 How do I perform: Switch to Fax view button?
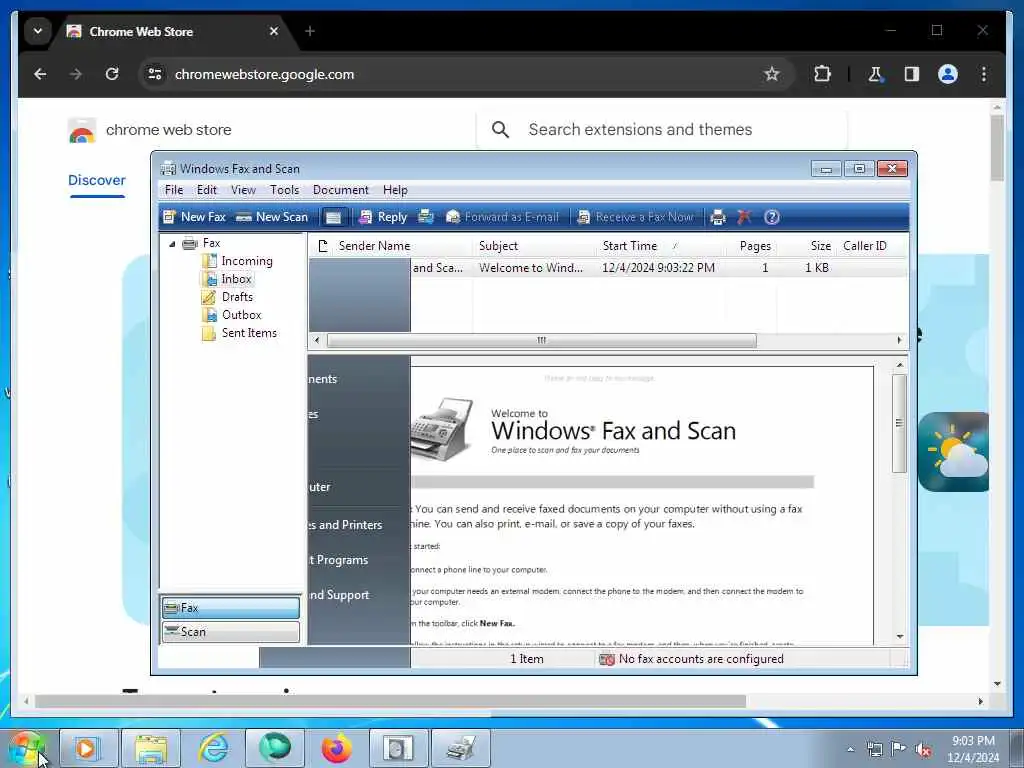pyautogui.click(x=231, y=608)
